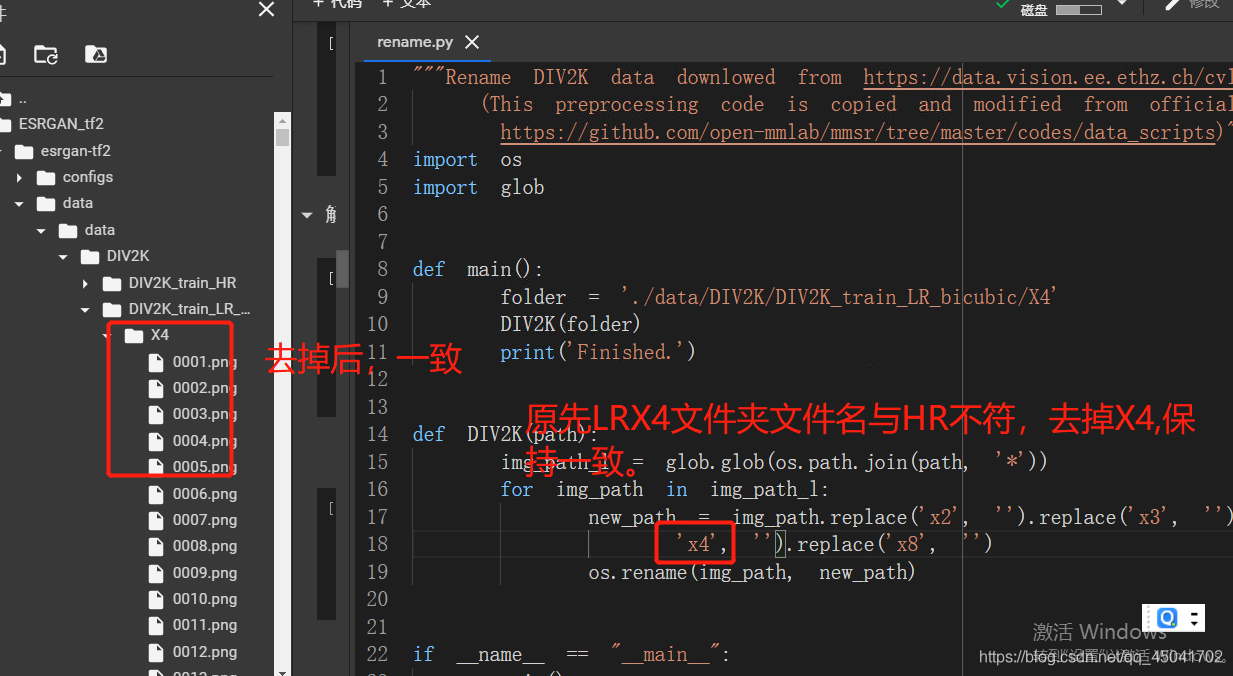Select the X4 folder name
Viewport: 1233px width, 676px height.
tap(160, 335)
